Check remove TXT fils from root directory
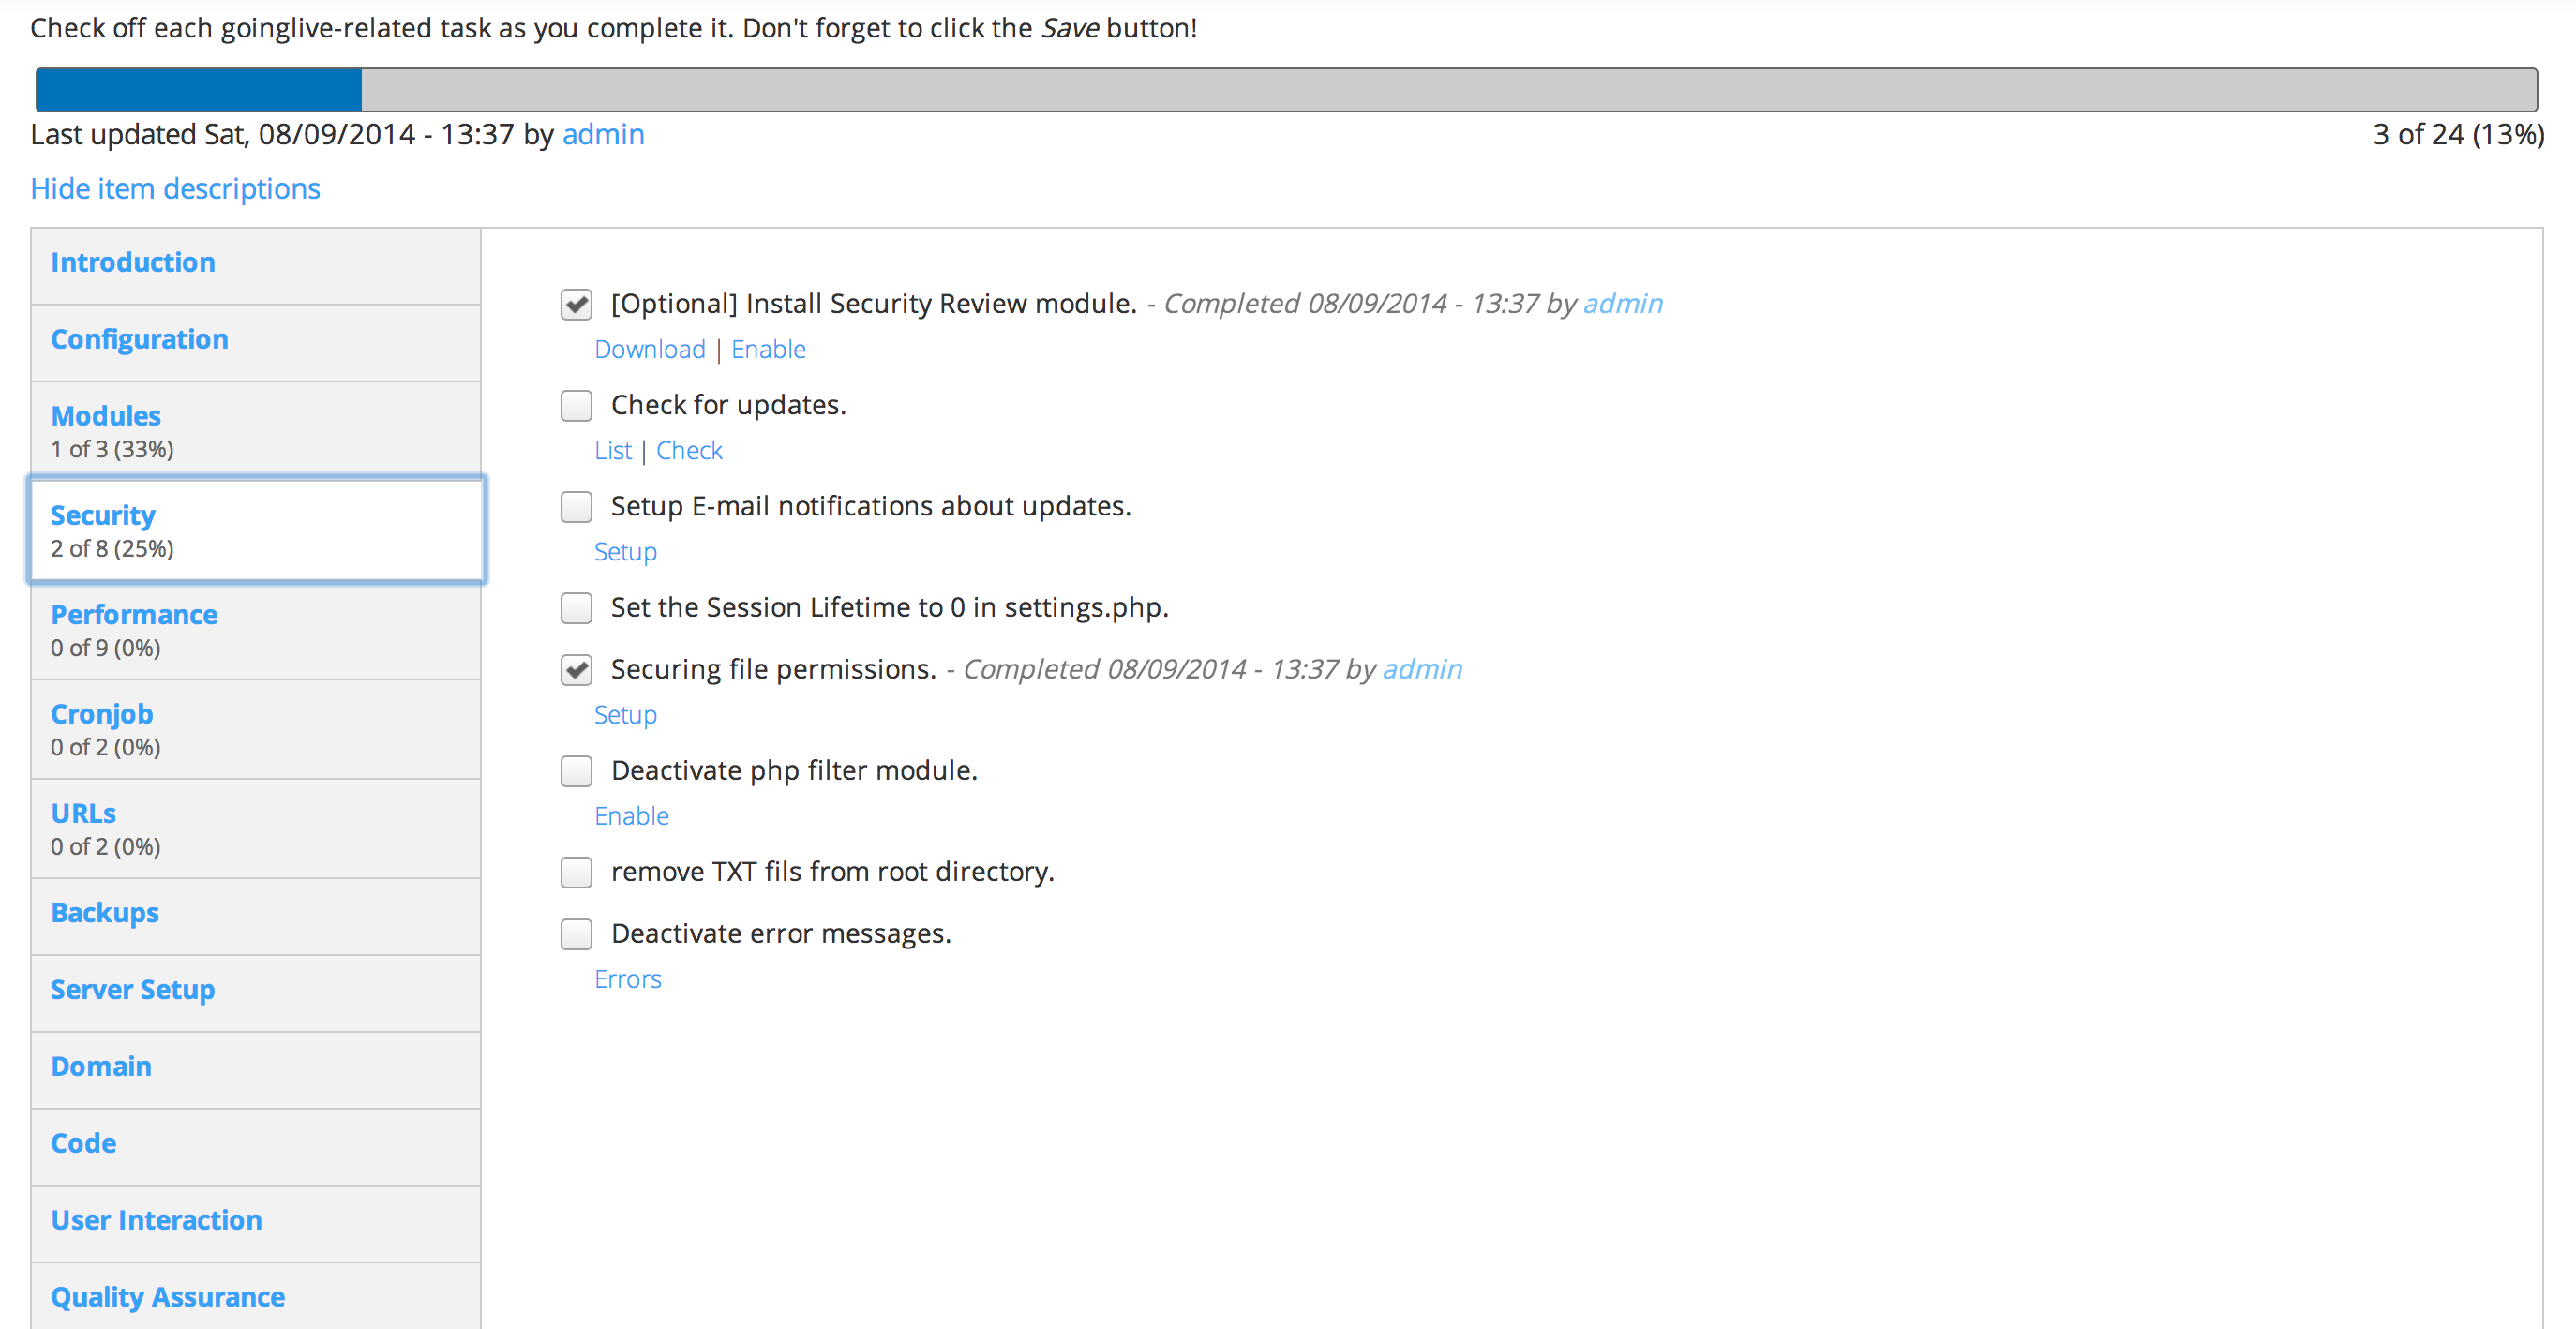 pyautogui.click(x=576, y=872)
